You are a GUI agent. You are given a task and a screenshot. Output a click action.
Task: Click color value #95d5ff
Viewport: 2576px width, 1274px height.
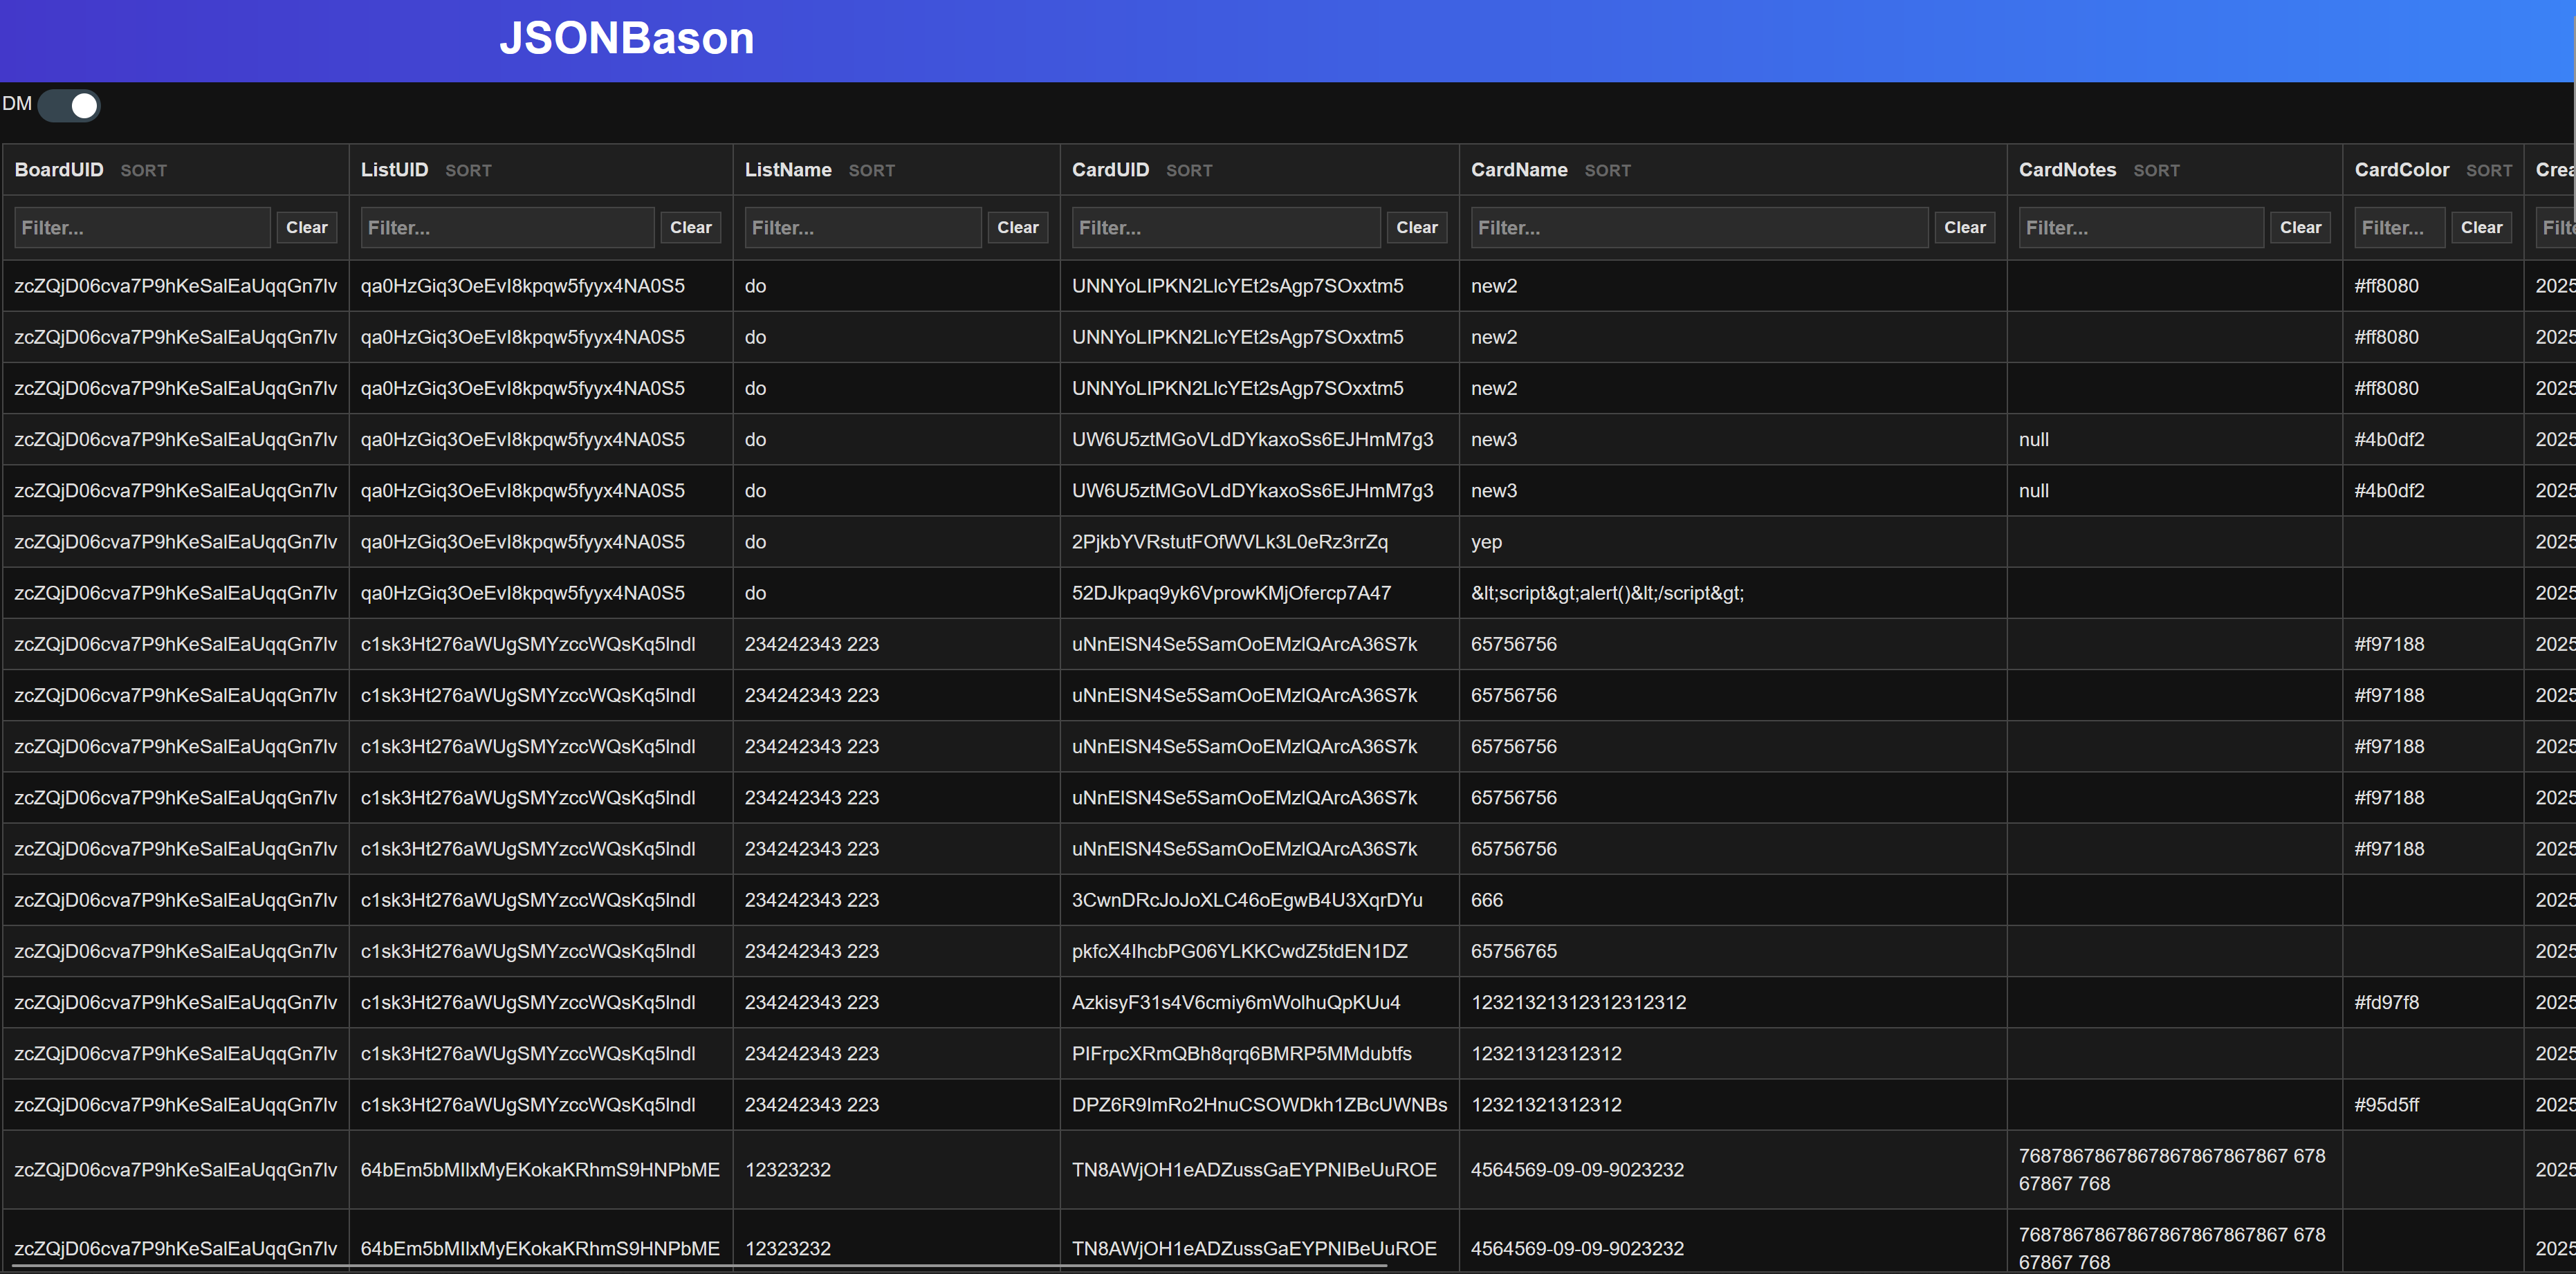(2386, 1105)
